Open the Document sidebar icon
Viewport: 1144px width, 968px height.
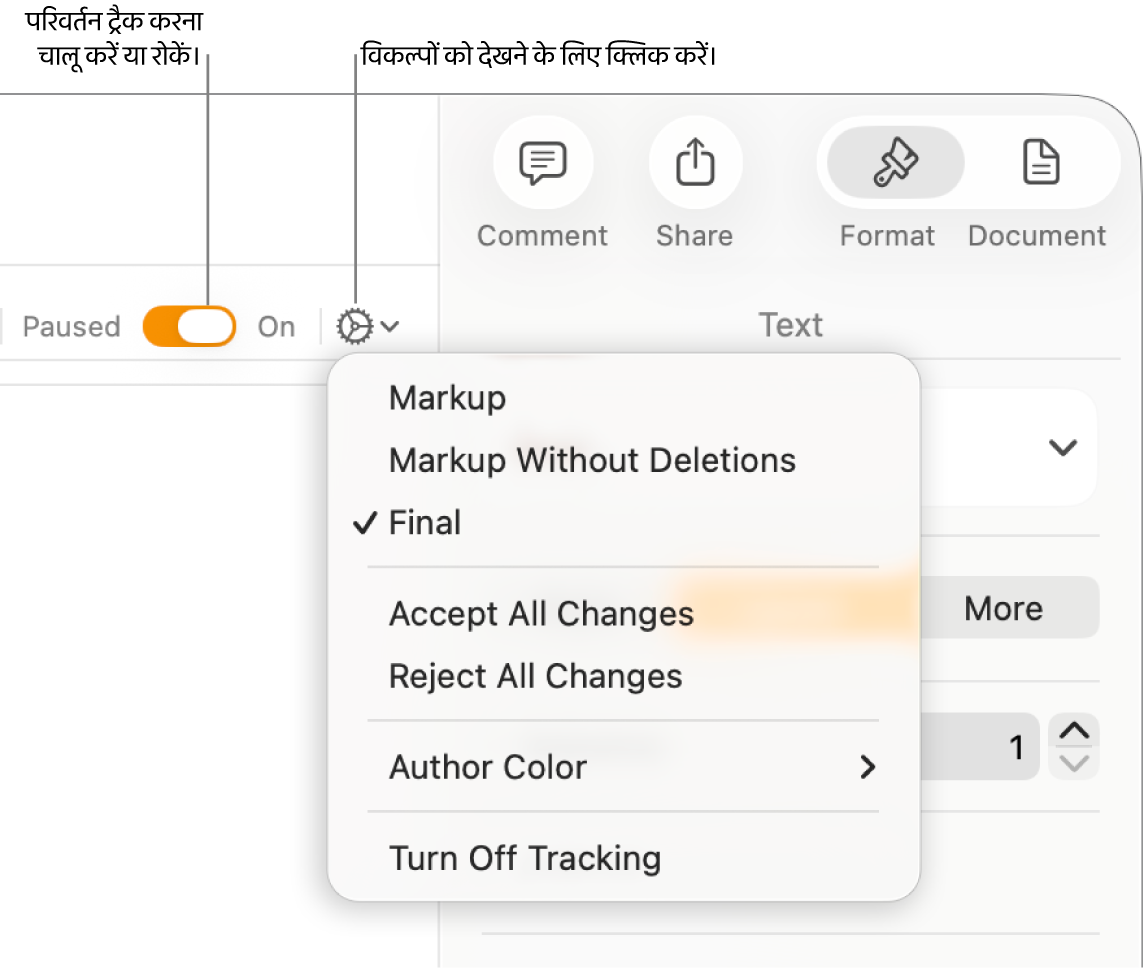[1041, 162]
